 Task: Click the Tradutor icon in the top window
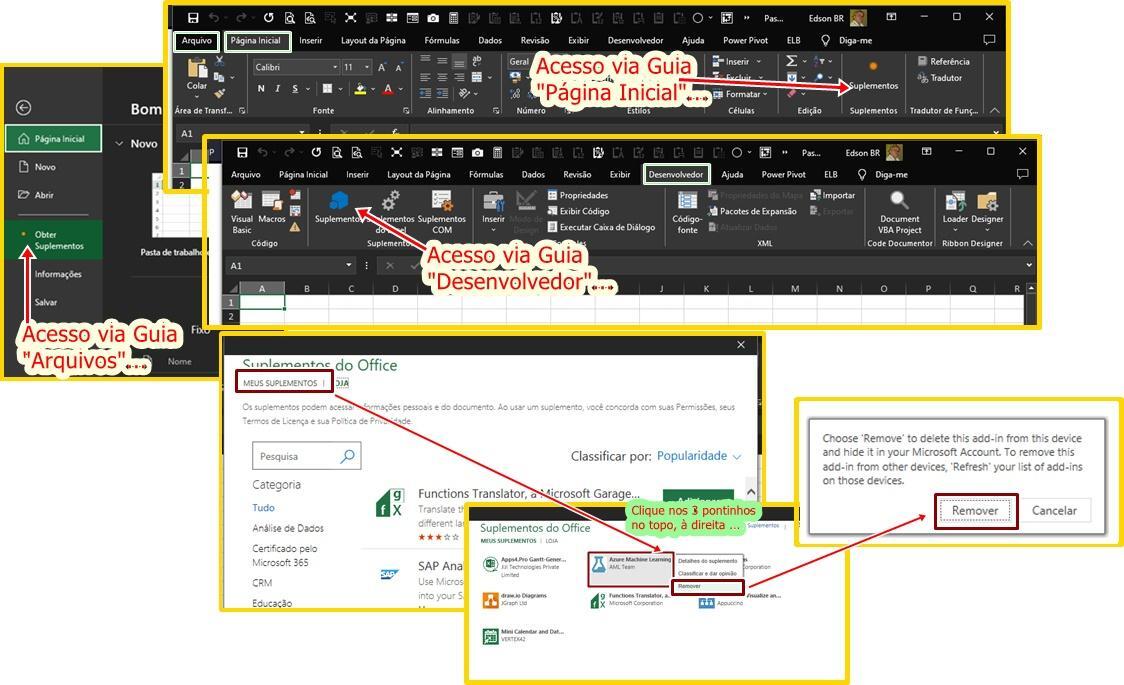coord(922,78)
